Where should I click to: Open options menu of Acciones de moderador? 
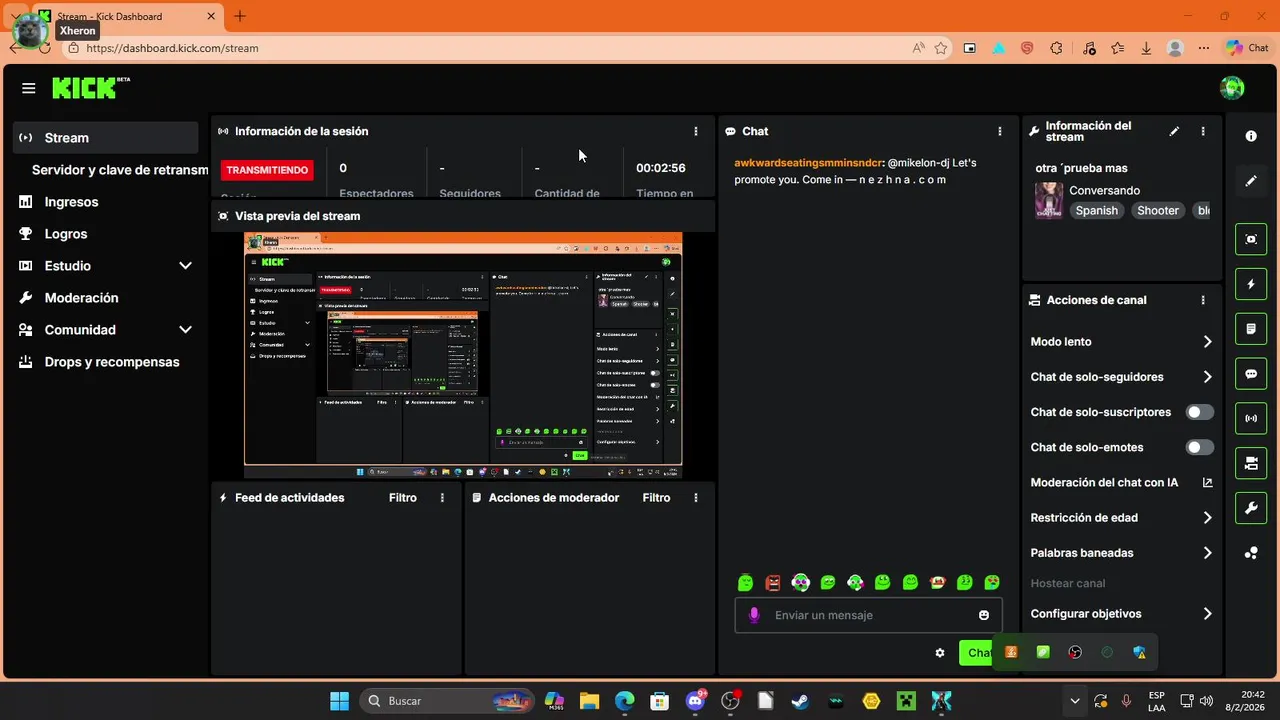tap(696, 498)
